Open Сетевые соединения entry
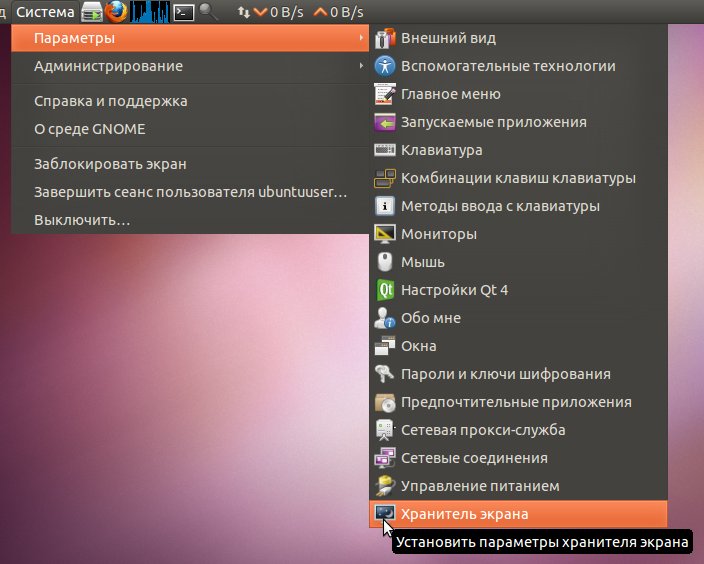 tap(519, 458)
